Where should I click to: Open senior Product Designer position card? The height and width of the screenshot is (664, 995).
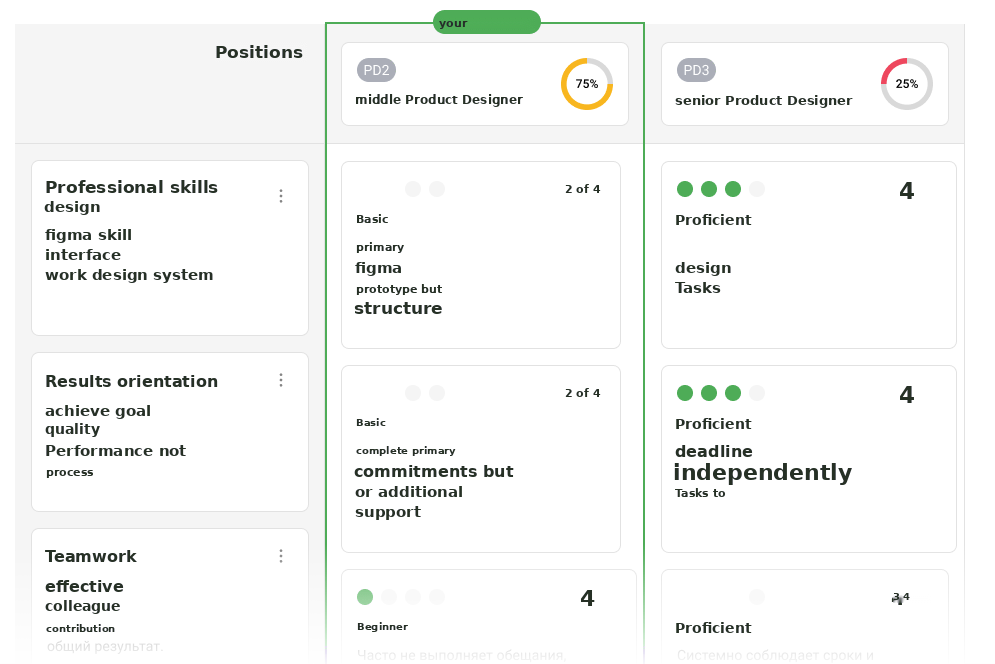805,84
